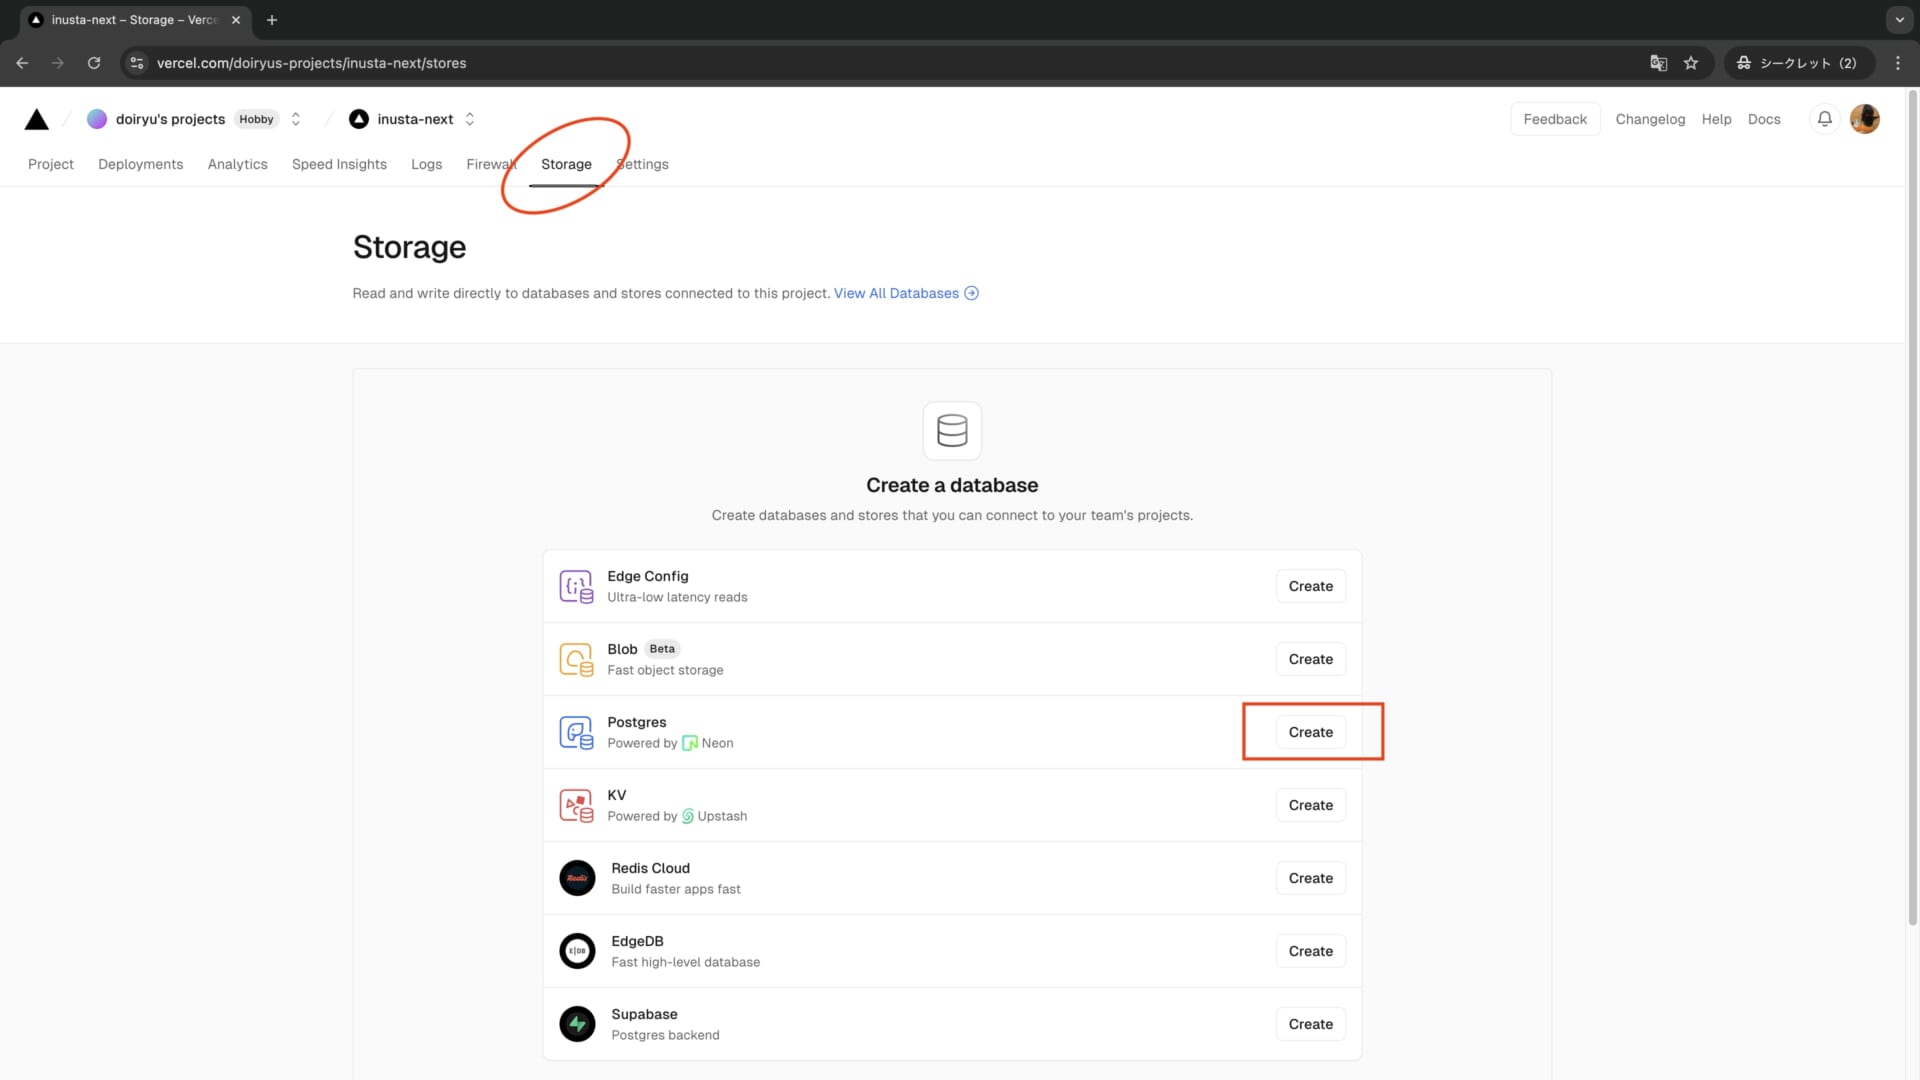Open the Docs link
This screenshot has width=1920, height=1080.
(1764, 119)
